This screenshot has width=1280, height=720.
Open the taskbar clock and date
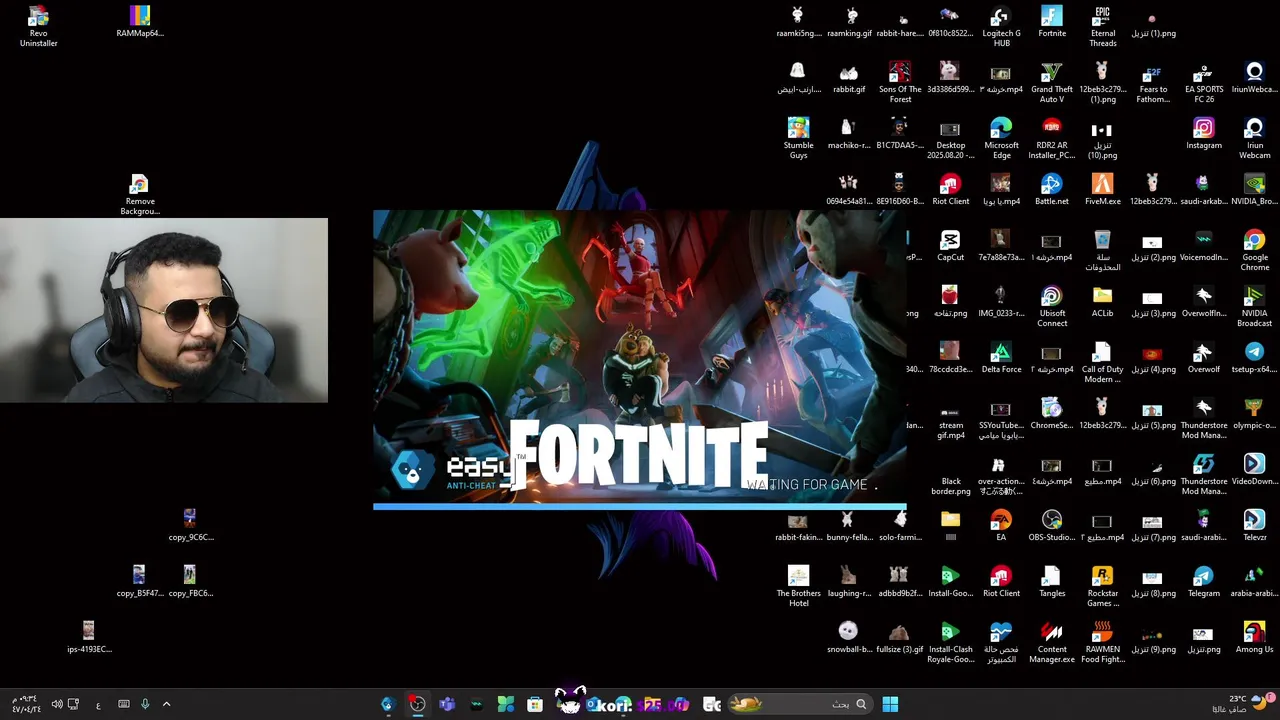[x=26, y=704]
